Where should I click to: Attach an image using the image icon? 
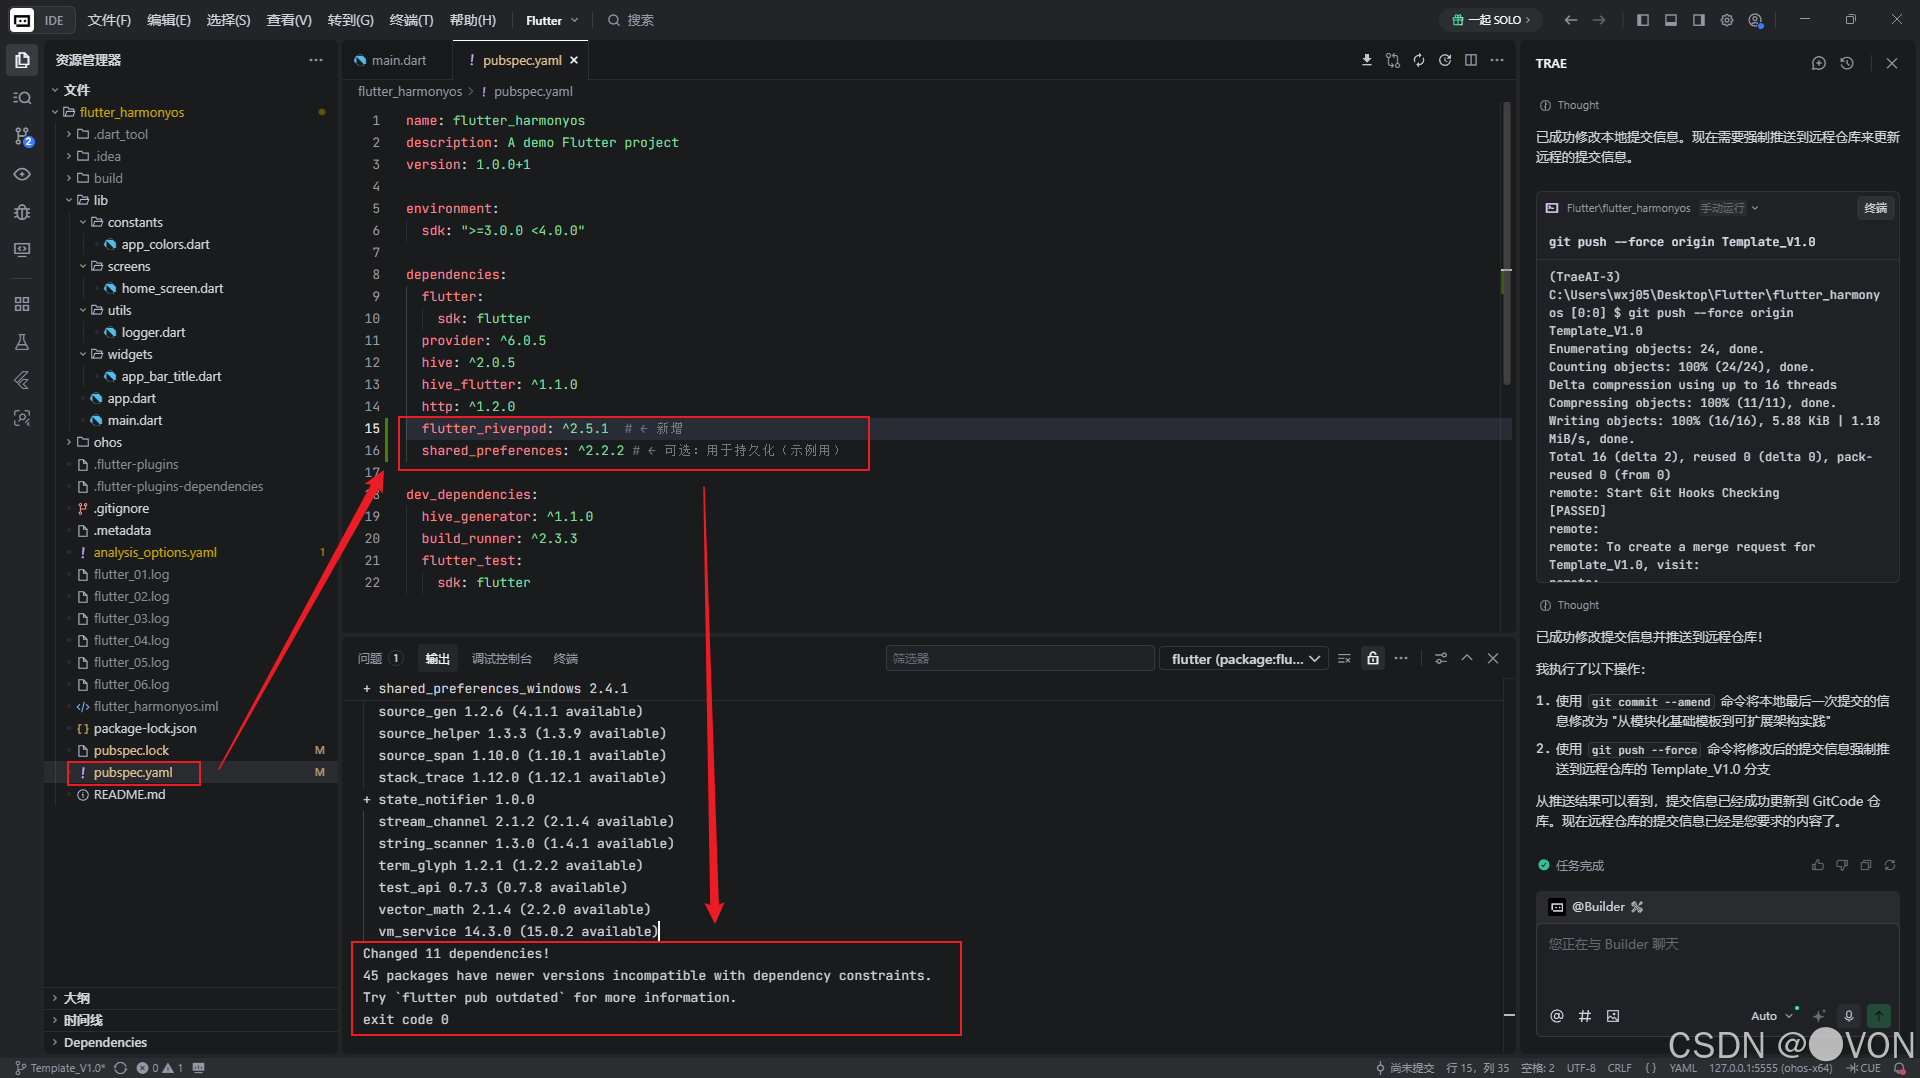coord(1613,1016)
